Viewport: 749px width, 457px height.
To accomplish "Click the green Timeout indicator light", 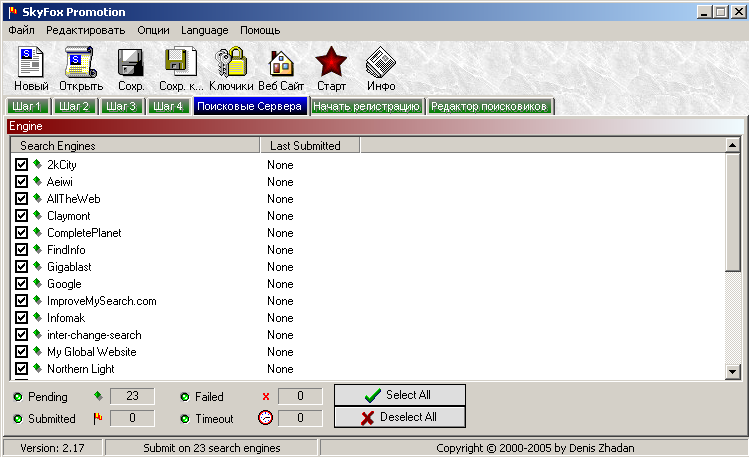I will pyautogui.click(x=185, y=419).
